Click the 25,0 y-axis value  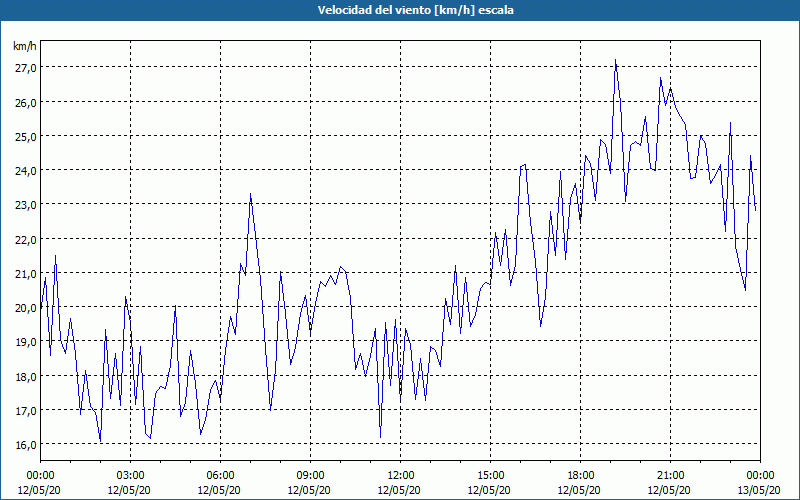coord(24,136)
